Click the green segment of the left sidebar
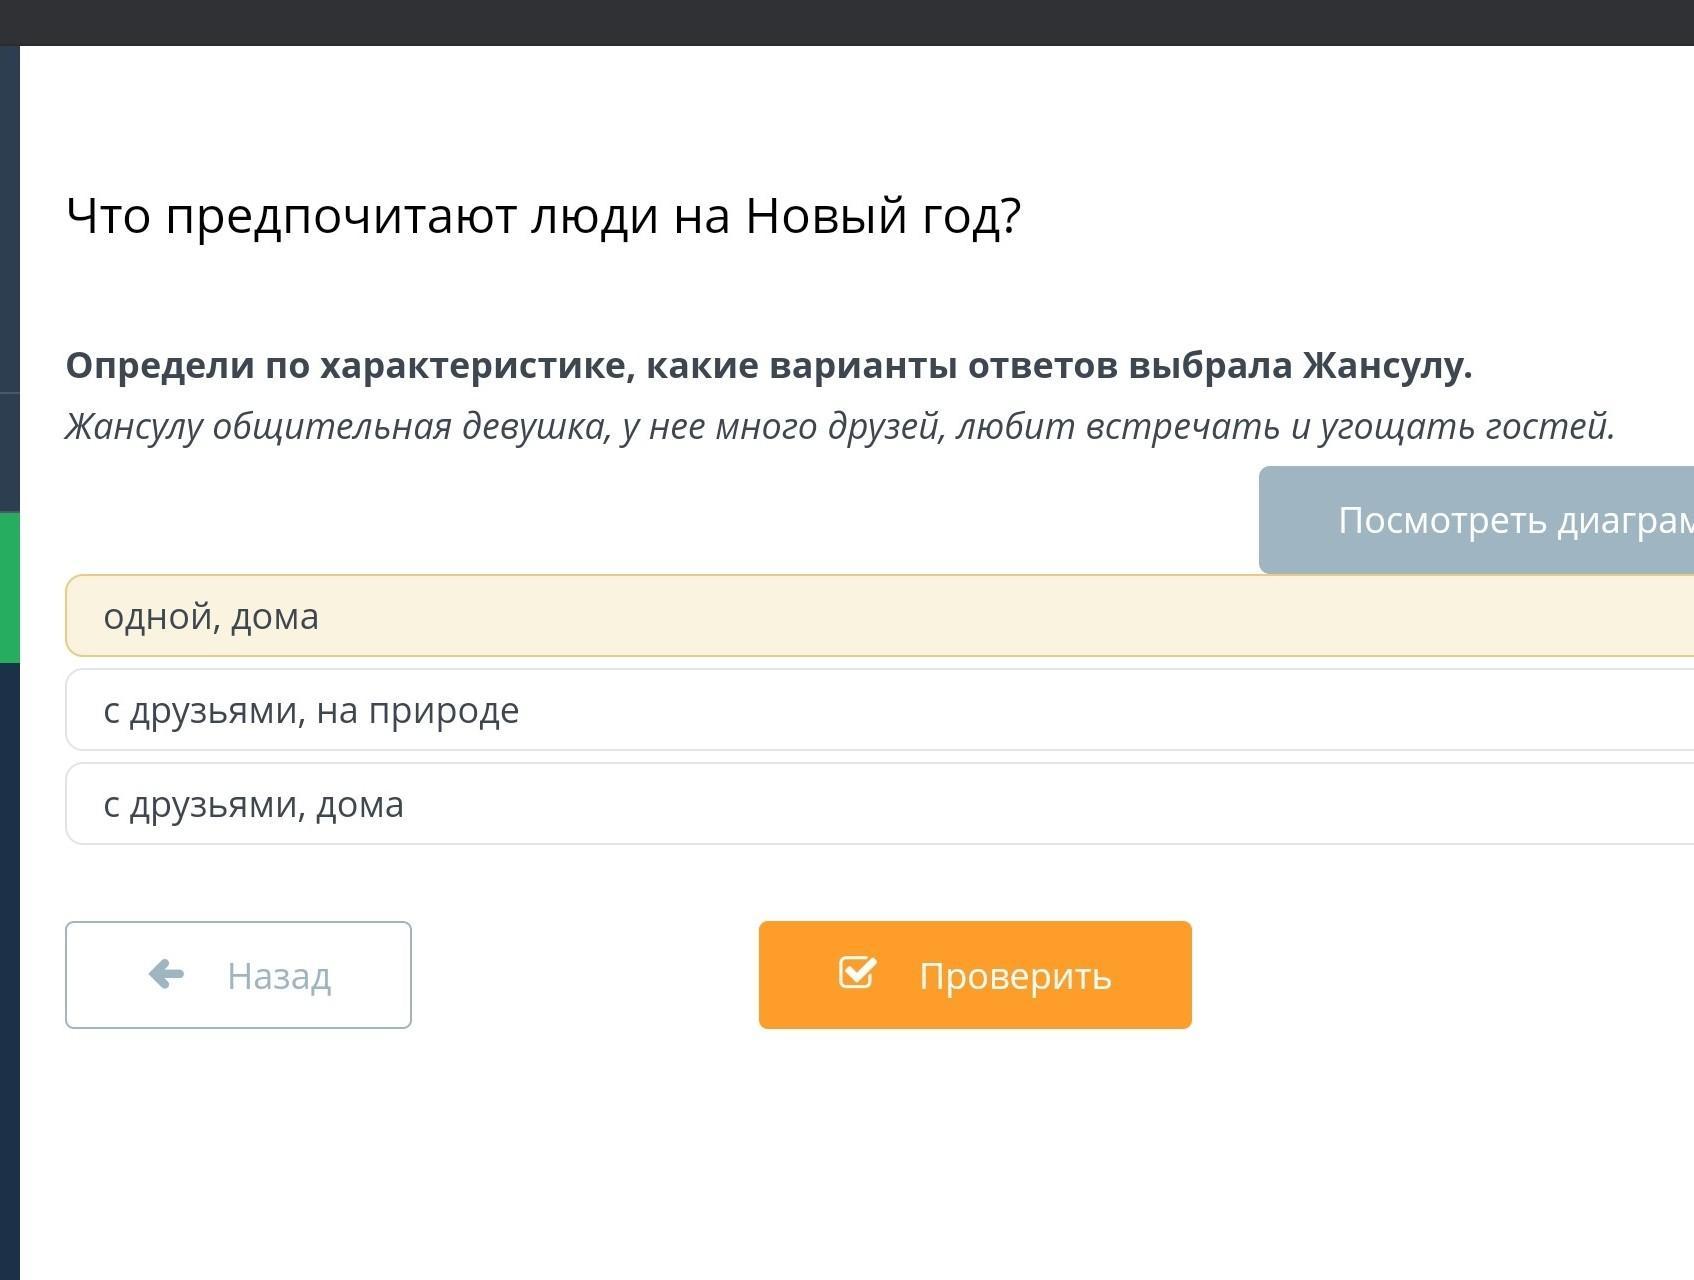1694x1280 pixels. point(9,587)
